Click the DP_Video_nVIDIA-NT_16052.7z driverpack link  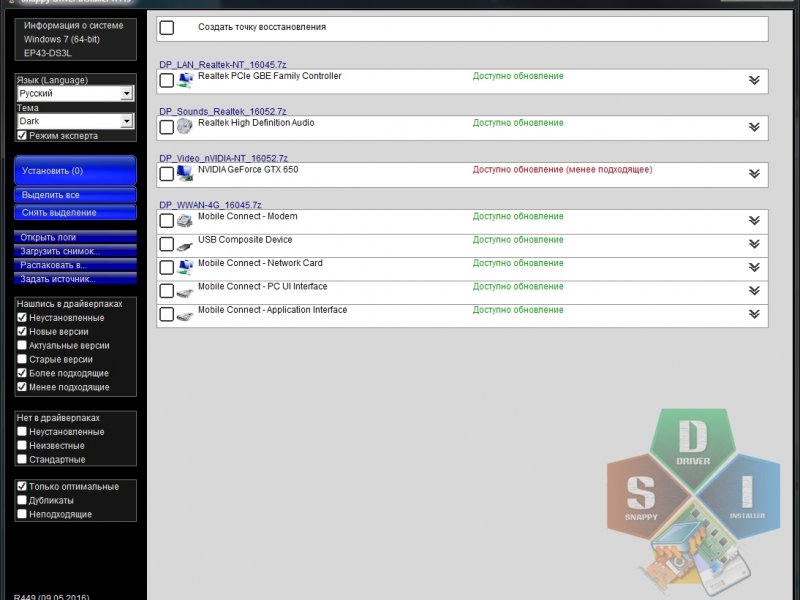coord(223,158)
